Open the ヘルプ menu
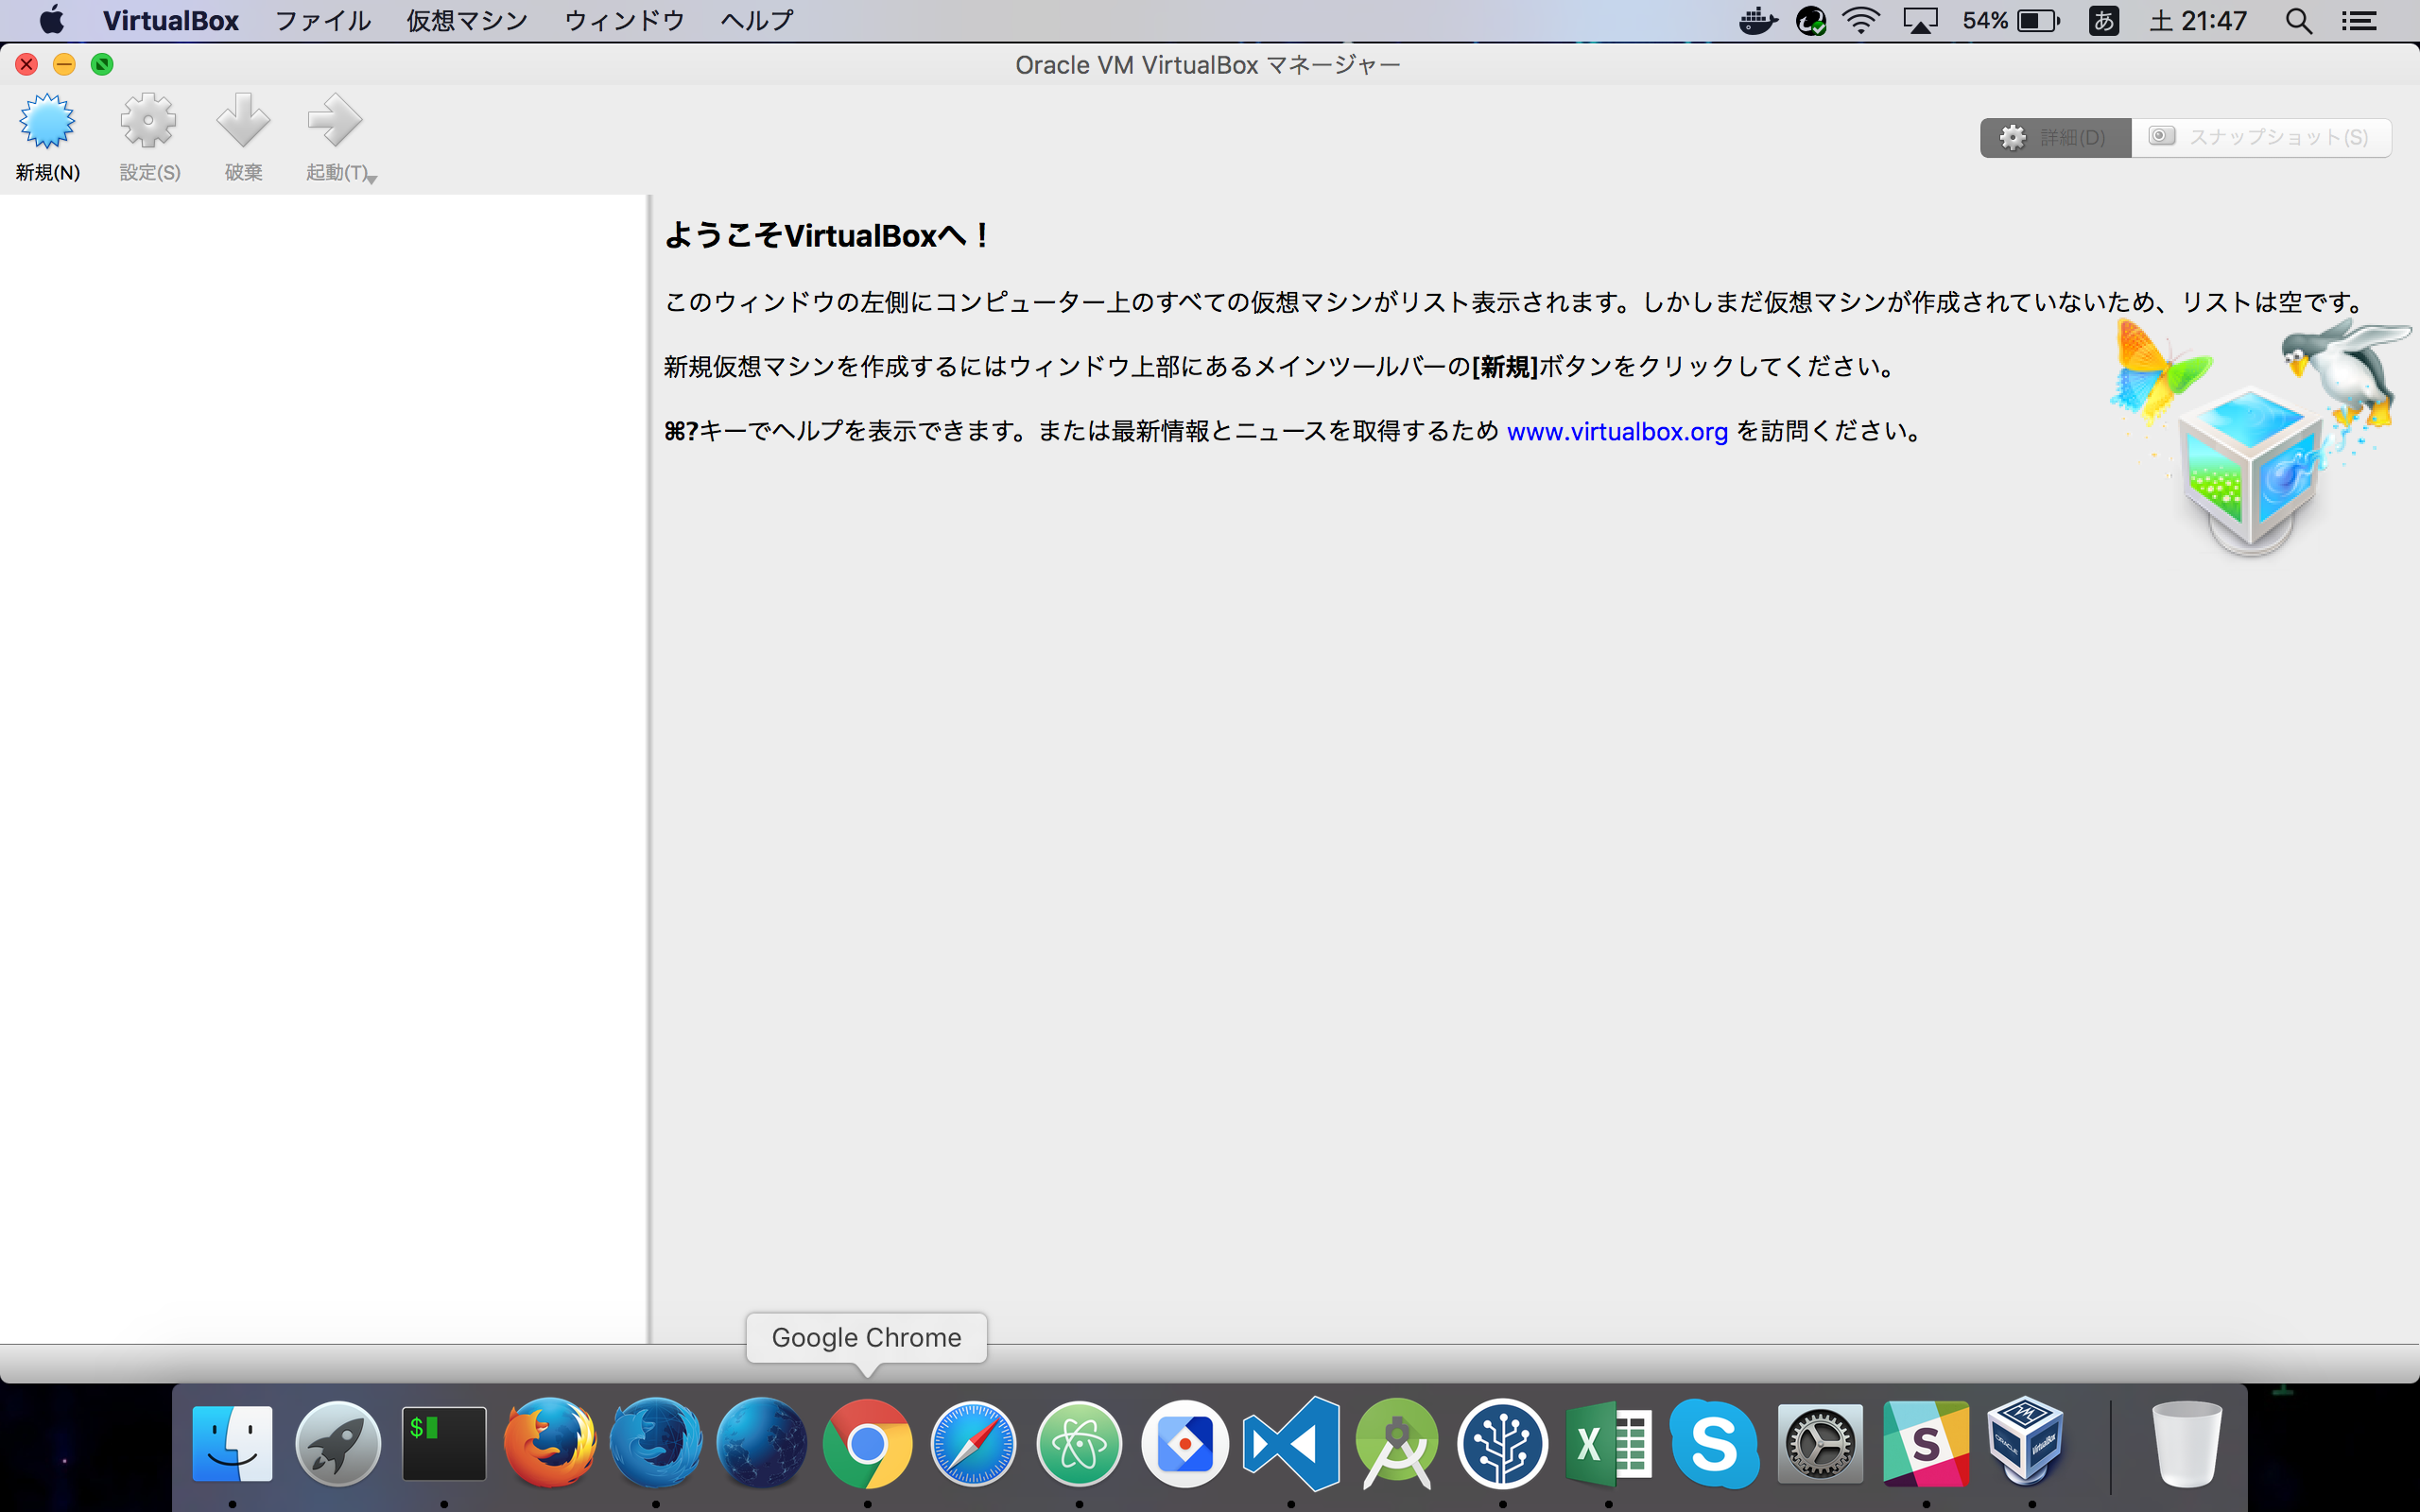This screenshot has width=2420, height=1512. click(x=756, y=21)
